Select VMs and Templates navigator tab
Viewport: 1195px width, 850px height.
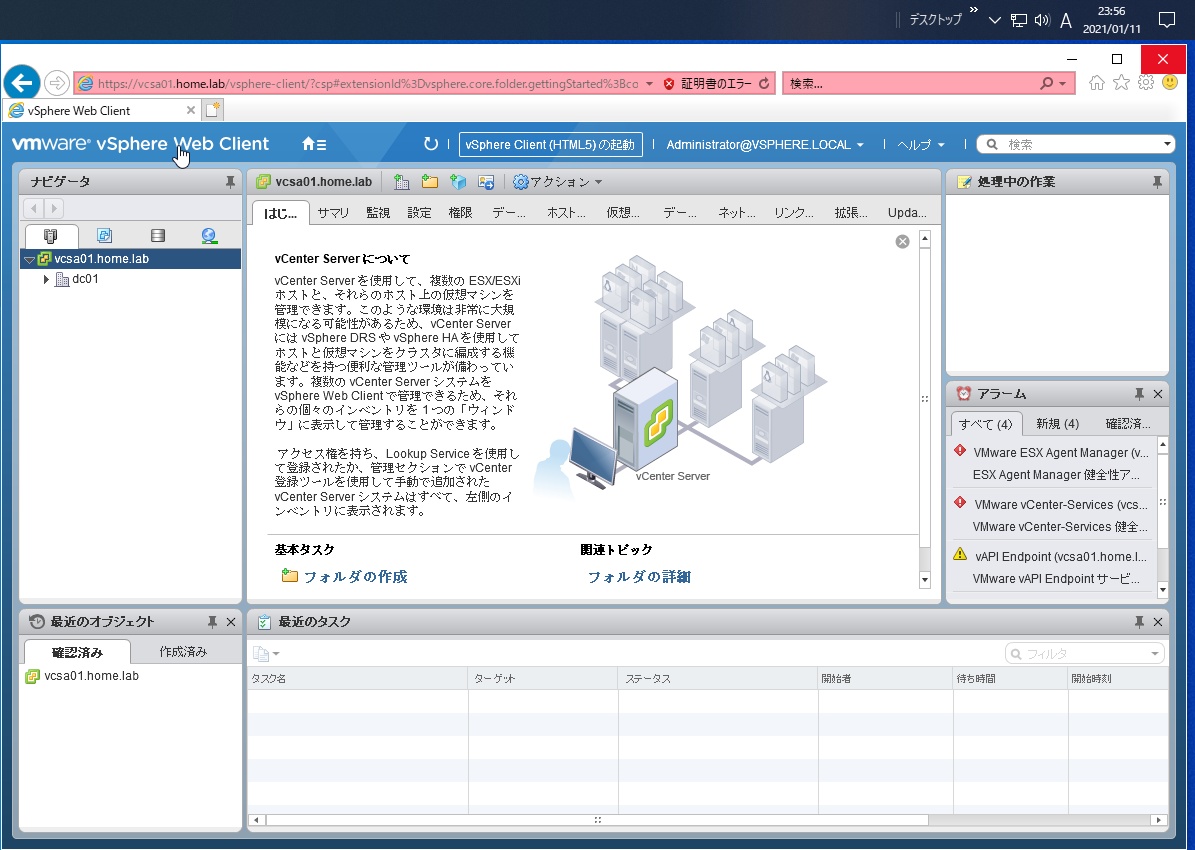click(104, 236)
